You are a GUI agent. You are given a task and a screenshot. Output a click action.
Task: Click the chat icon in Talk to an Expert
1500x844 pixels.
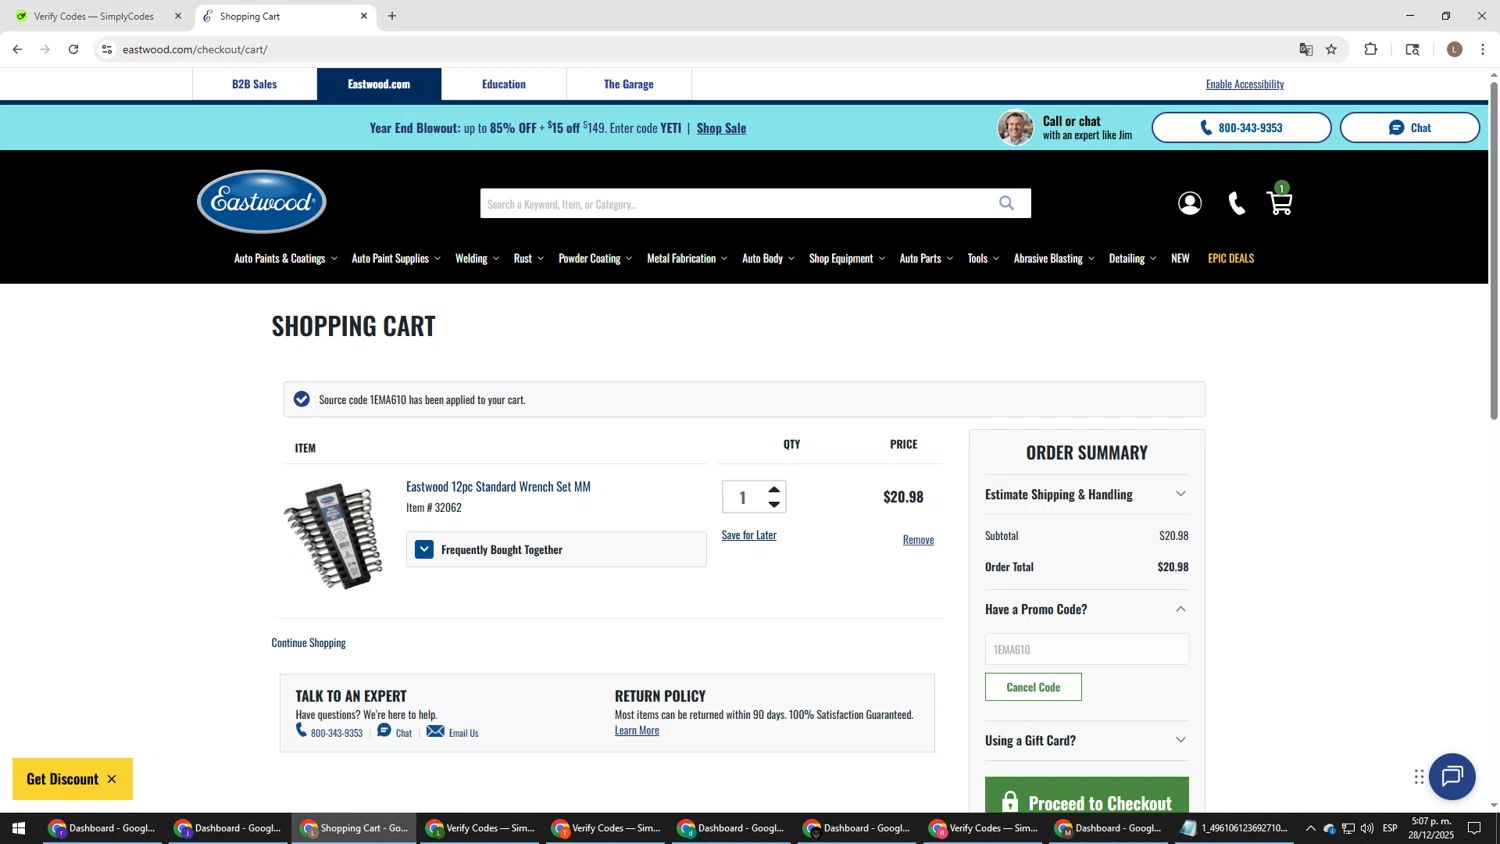tap(384, 731)
